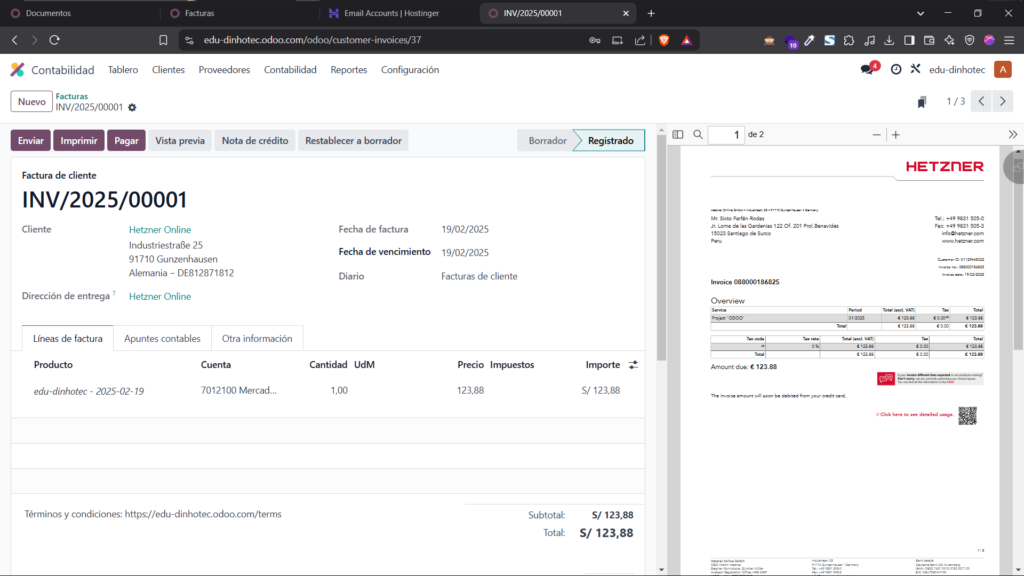Screen dimensions: 1024x576
Task: Select the Registrado status stage
Action: click(611, 140)
